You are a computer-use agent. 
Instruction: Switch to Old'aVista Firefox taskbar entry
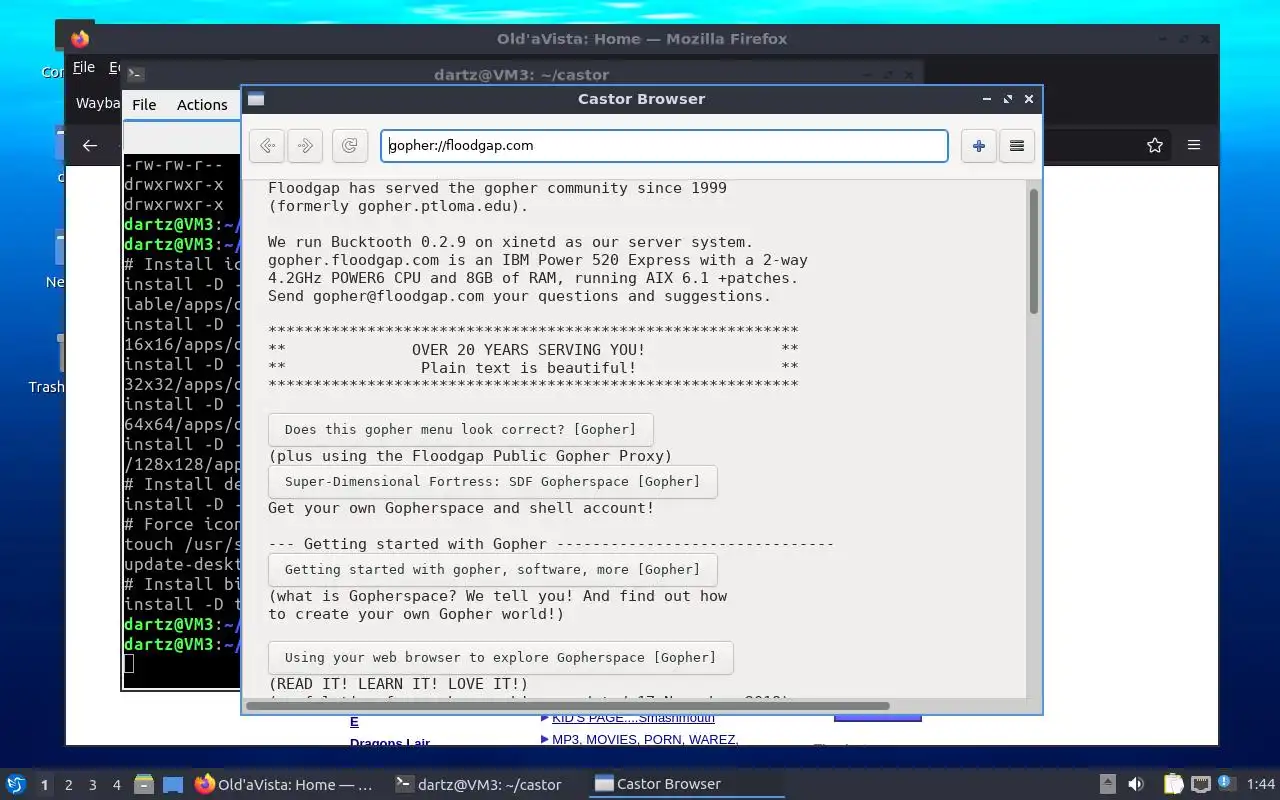pos(284,785)
